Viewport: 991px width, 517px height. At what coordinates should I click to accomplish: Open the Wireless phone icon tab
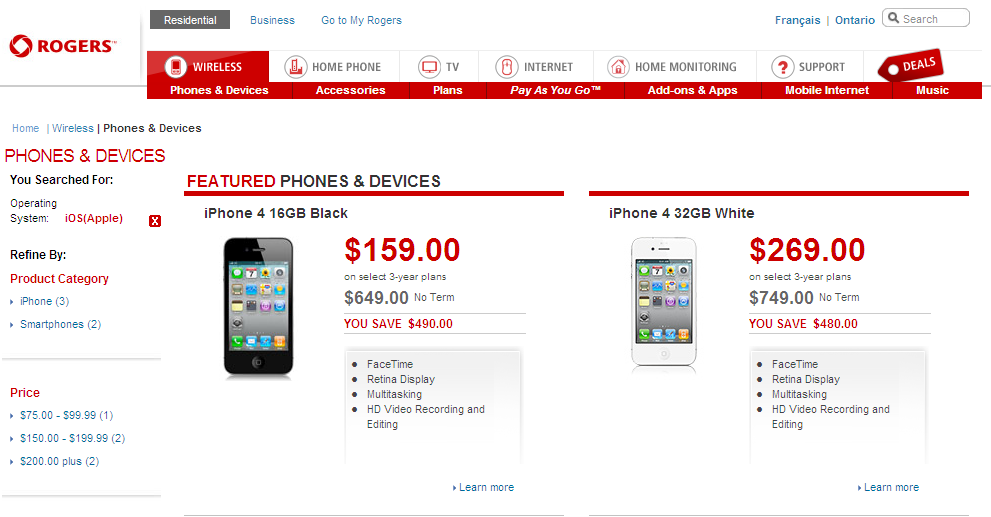pos(176,66)
